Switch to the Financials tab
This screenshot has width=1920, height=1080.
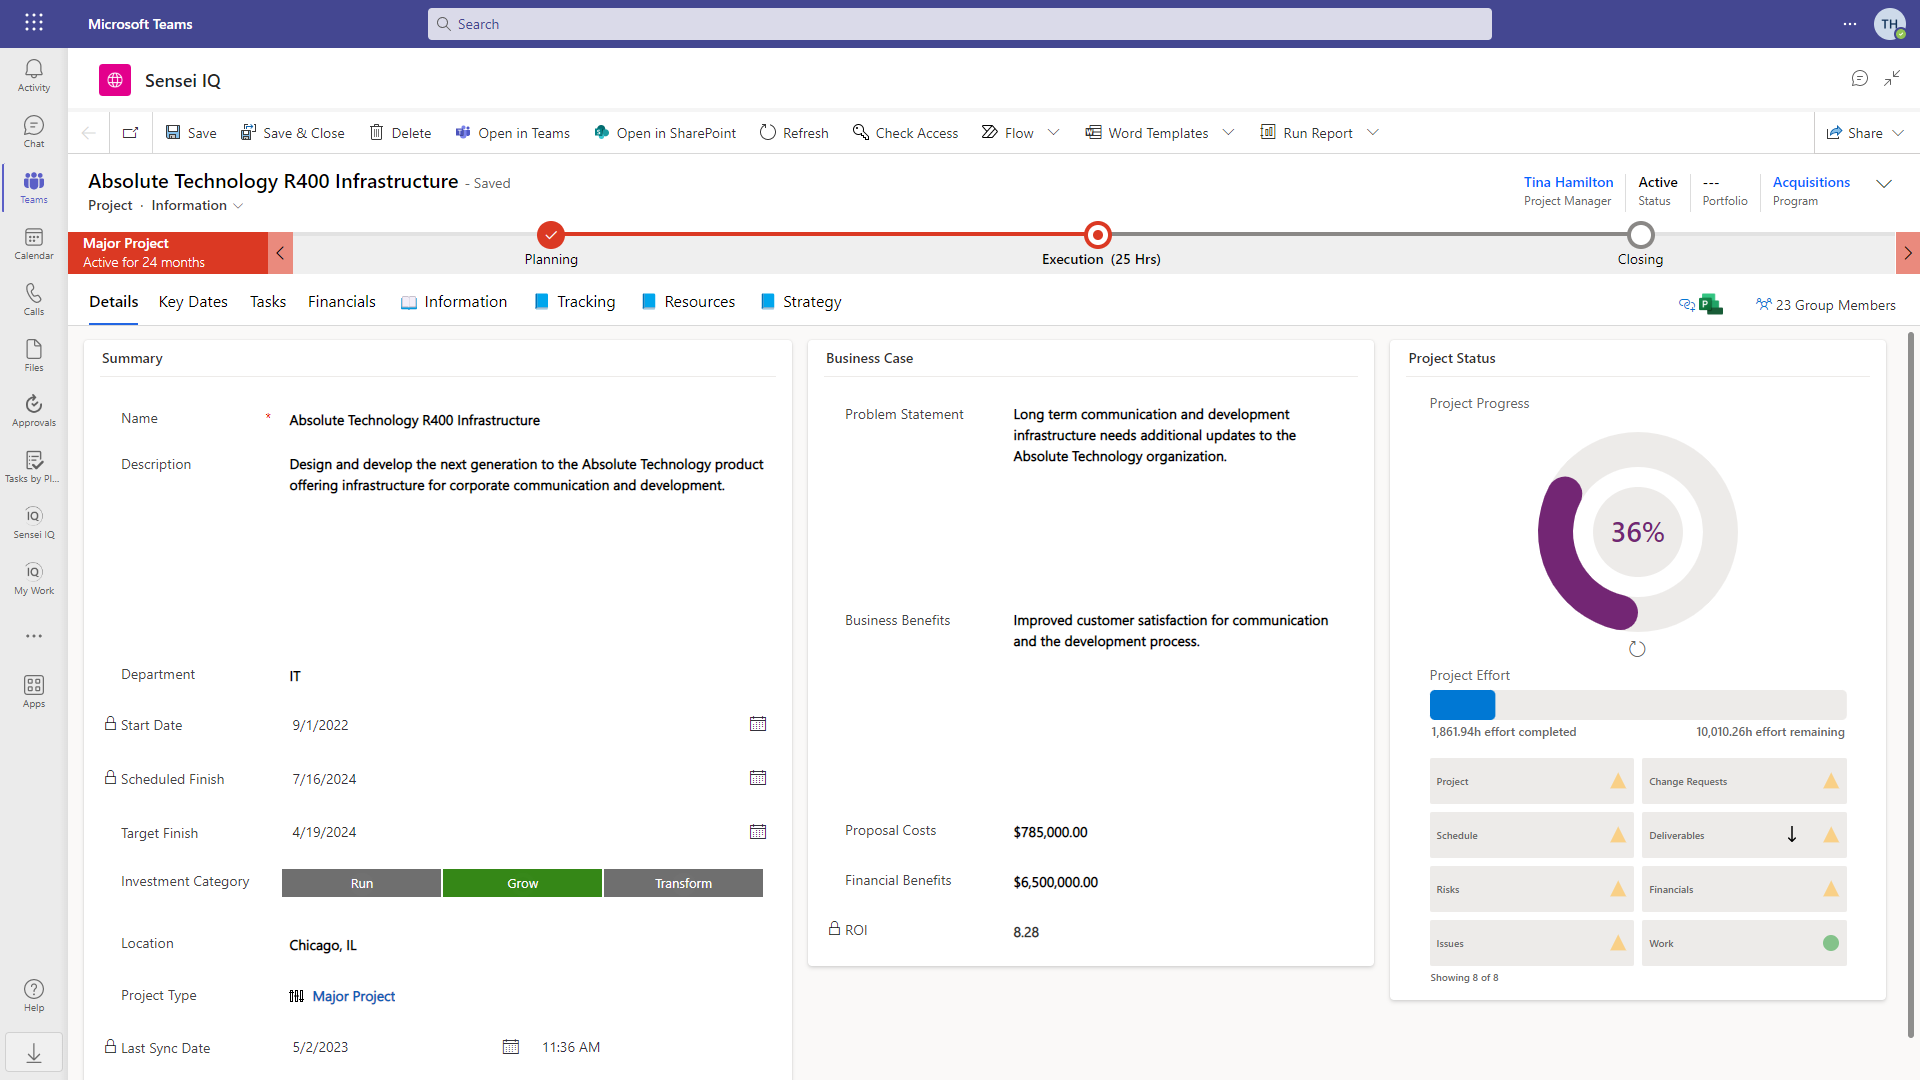click(x=342, y=302)
